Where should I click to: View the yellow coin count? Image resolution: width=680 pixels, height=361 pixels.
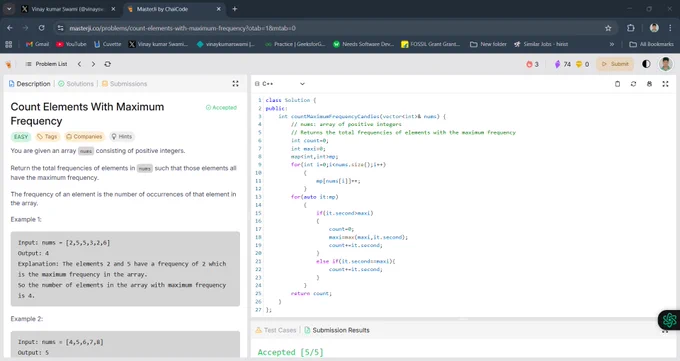[582, 64]
